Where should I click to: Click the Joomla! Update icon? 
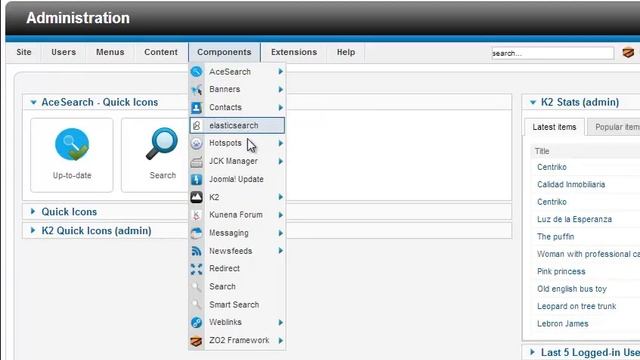coord(196,179)
